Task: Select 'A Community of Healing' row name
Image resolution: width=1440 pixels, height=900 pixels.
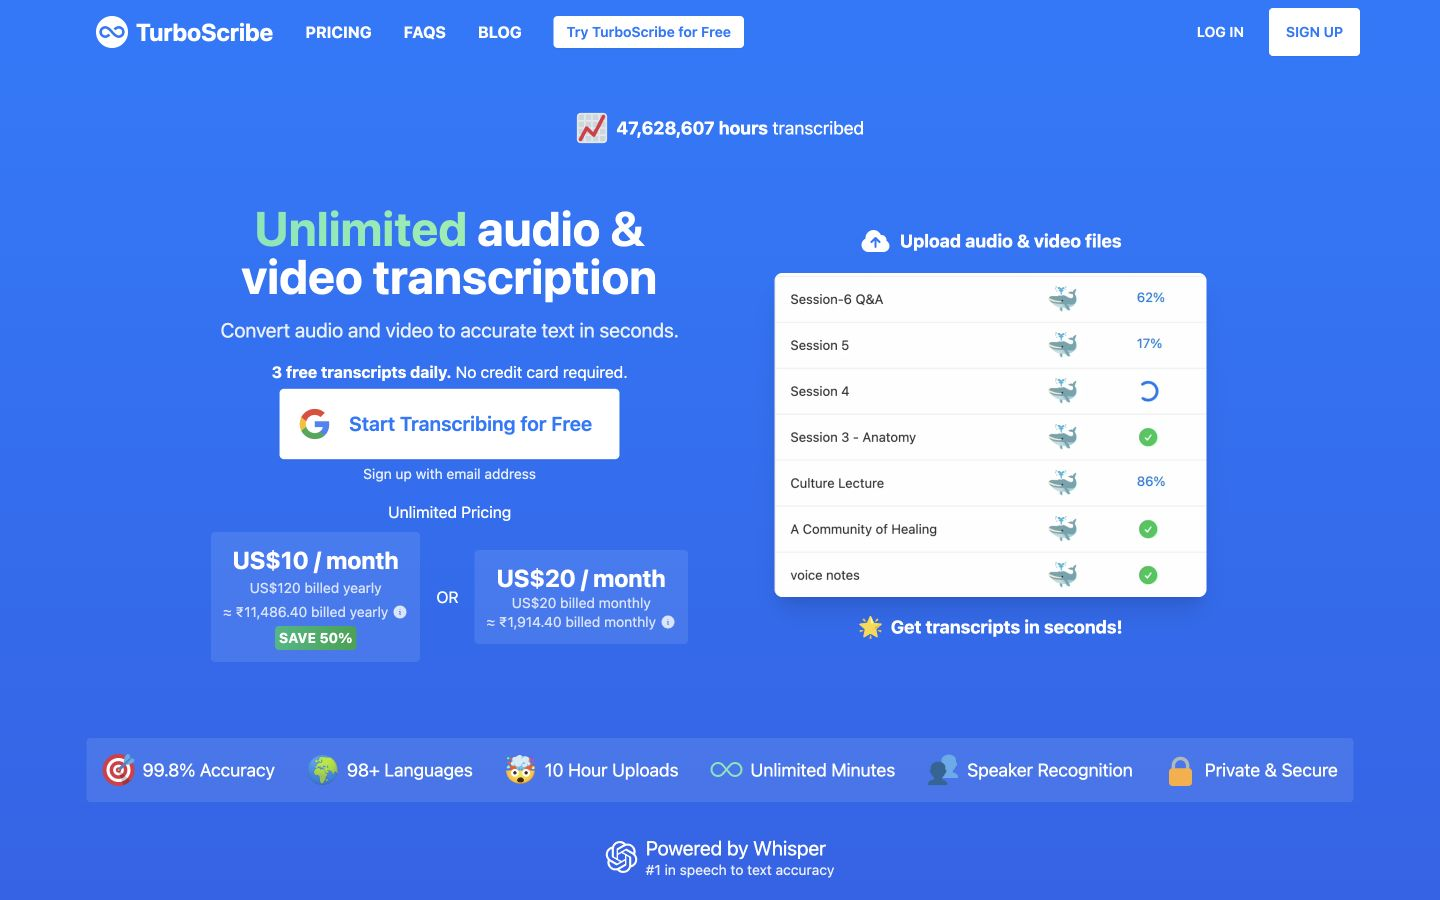Action: pyautogui.click(x=864, y=529)
